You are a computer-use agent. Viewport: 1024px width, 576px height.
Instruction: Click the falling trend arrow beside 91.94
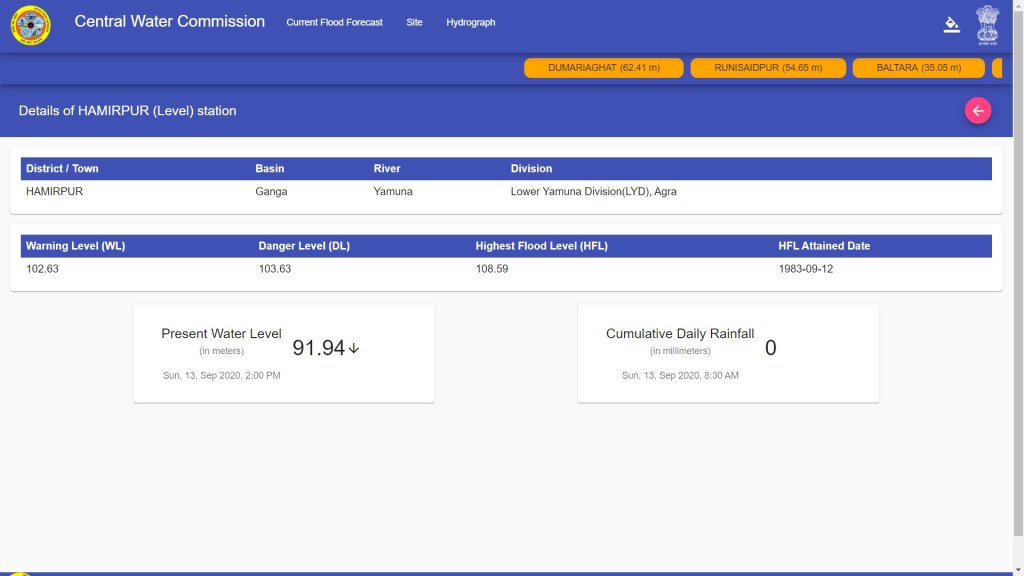(354, 348)
